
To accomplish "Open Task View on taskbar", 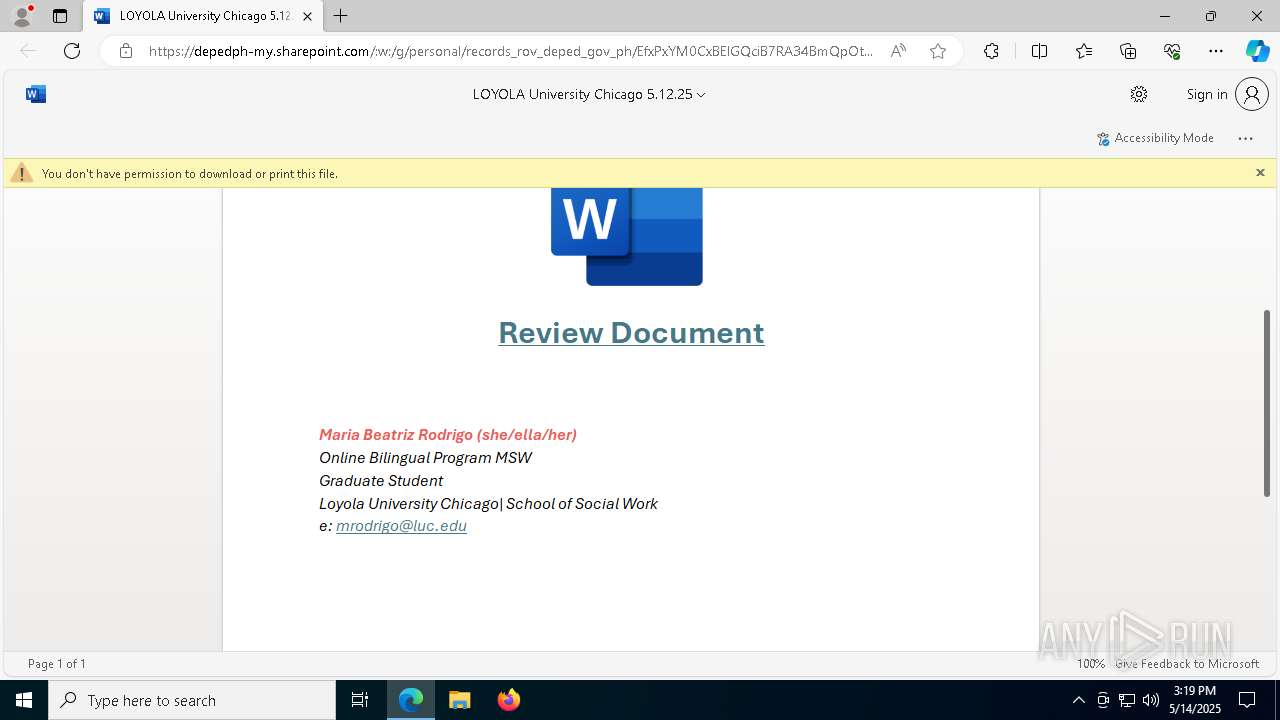I will pyautogui.click(x=360, y=700).
